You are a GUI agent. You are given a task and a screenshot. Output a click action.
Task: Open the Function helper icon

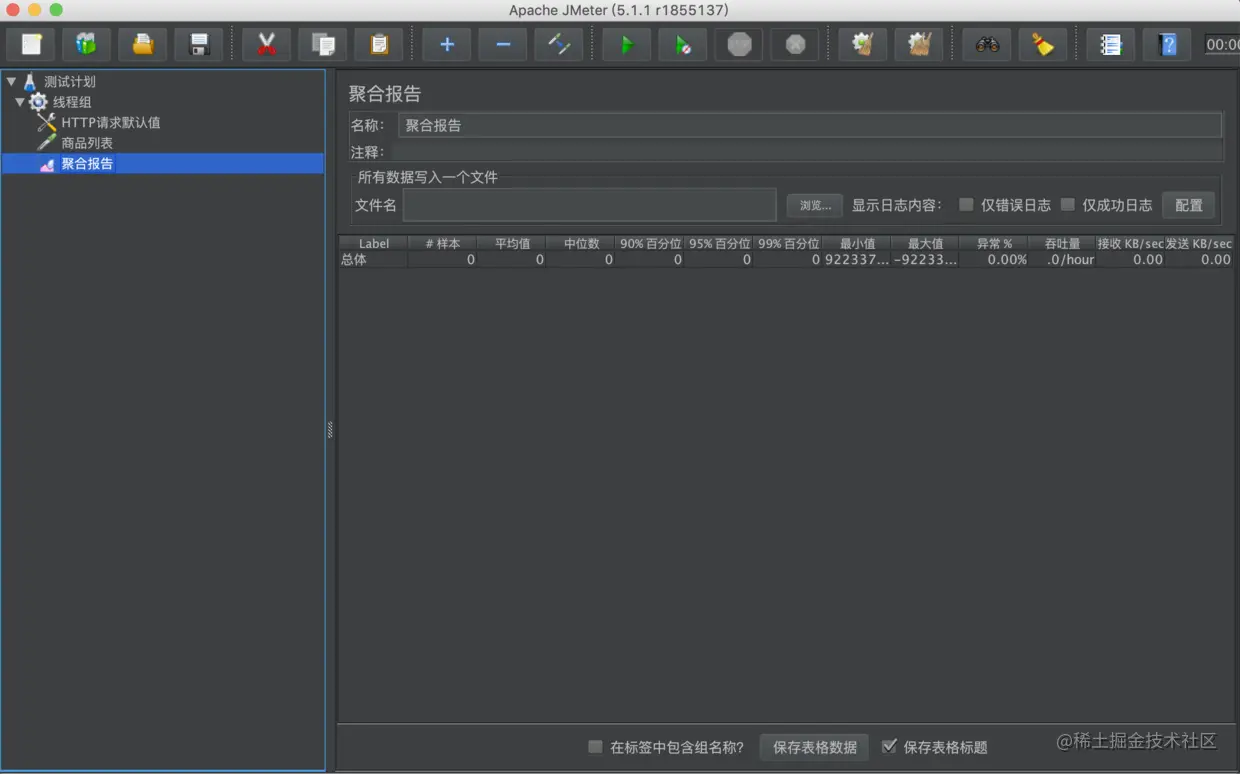(1111, 45)
